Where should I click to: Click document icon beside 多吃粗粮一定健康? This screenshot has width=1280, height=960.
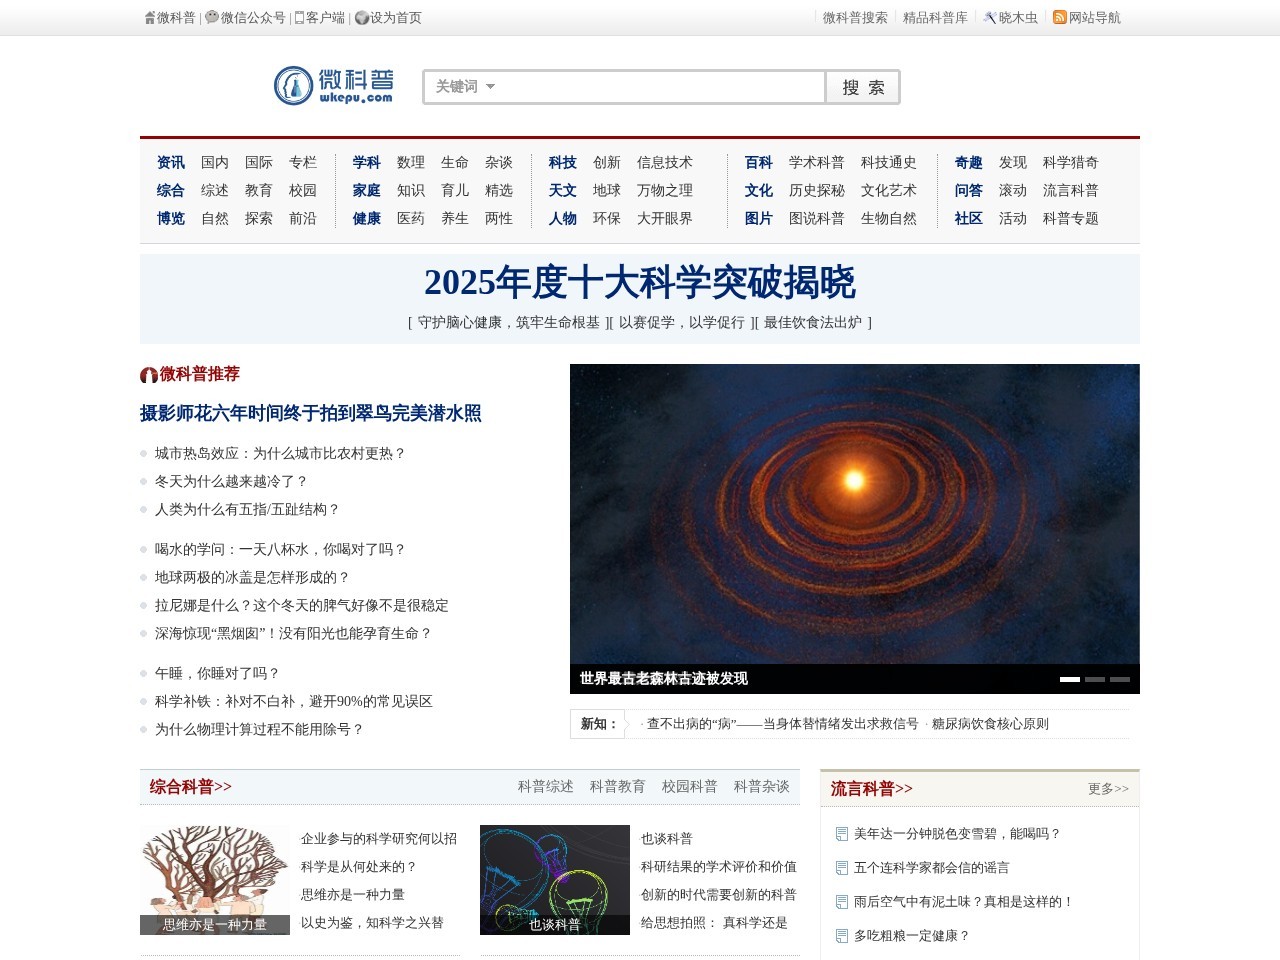coord(842,936)
